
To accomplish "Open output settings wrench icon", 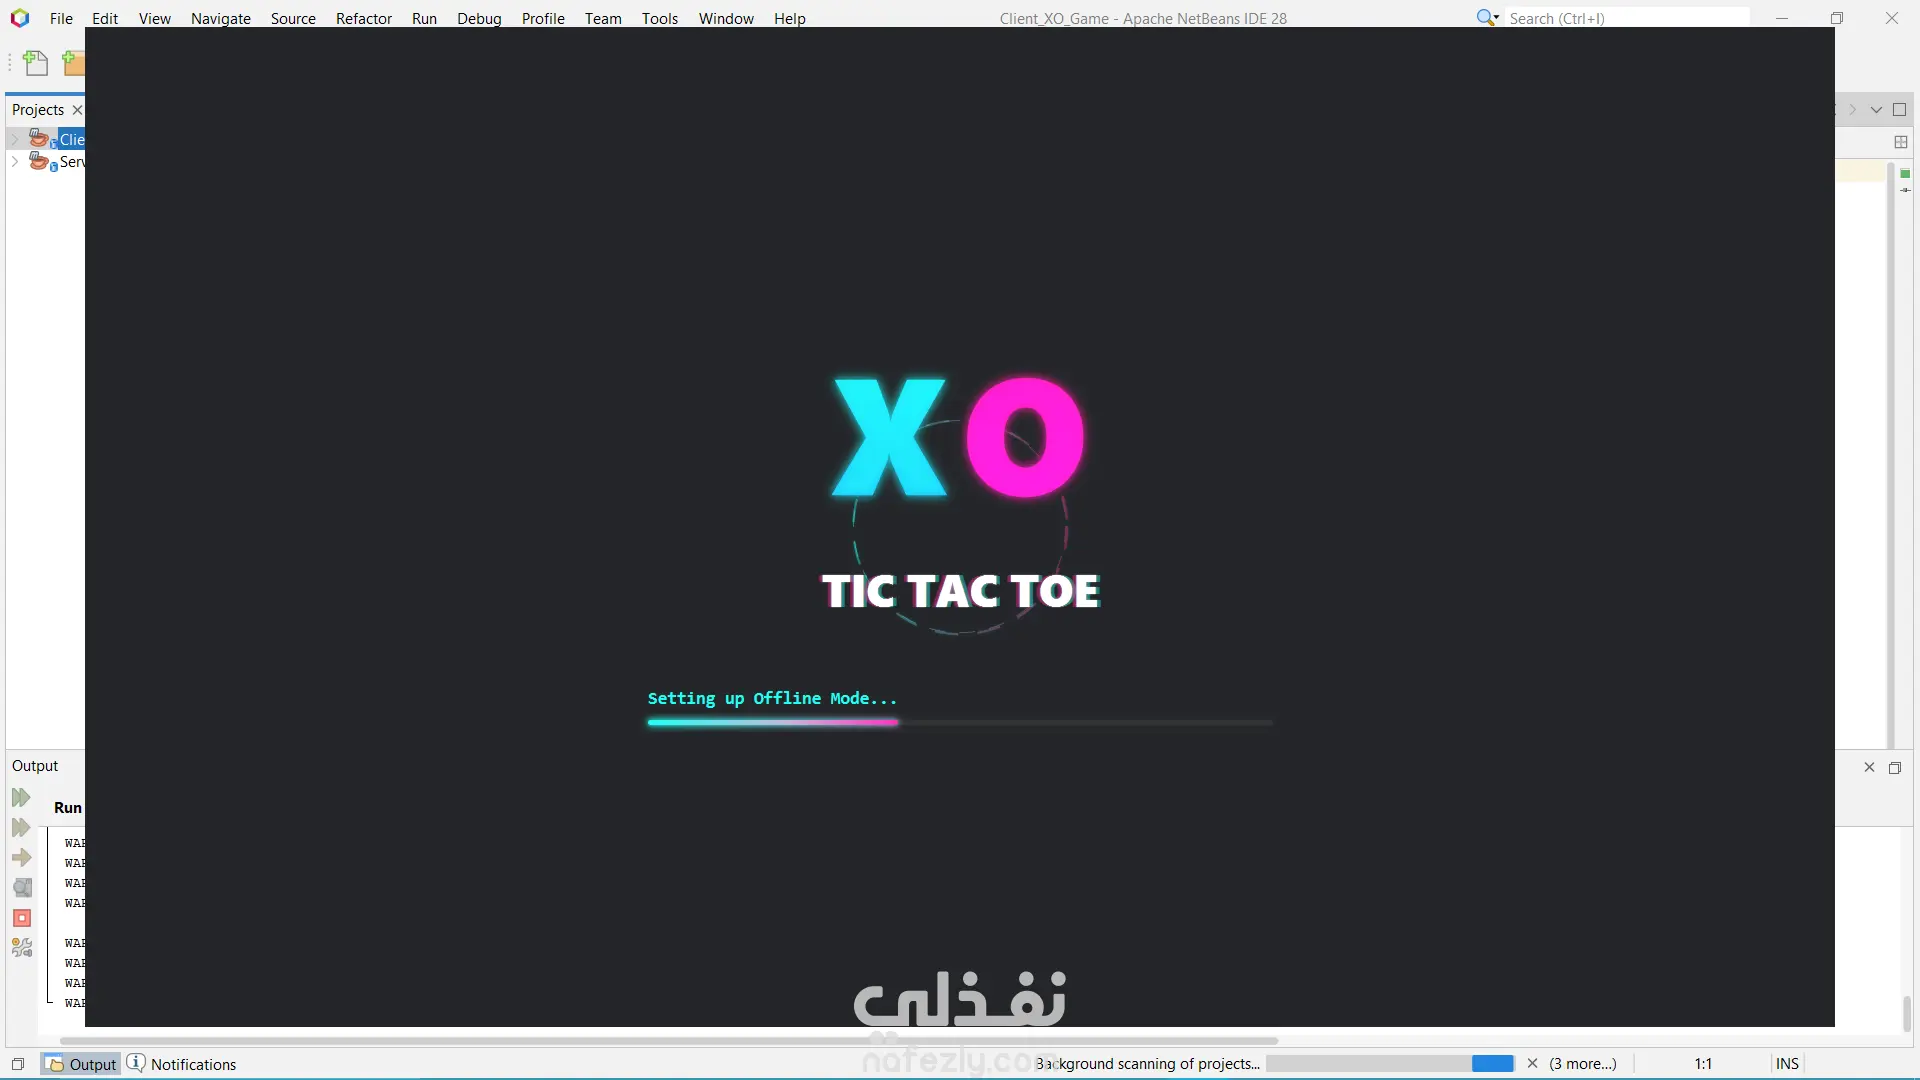I will (22, 948).
